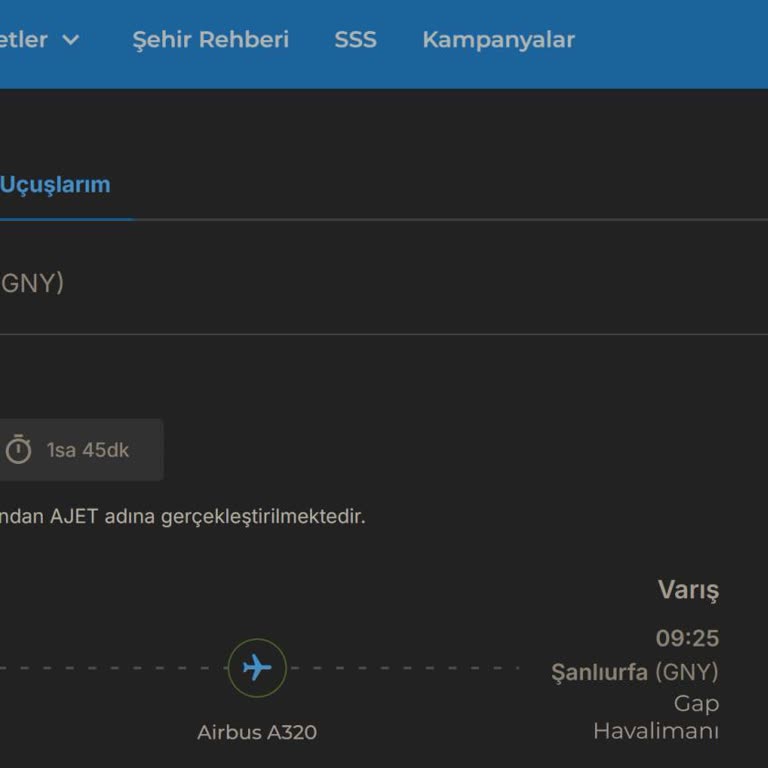
Task: Click the word 'Gap' in airport name
Action: click(696, 703)
